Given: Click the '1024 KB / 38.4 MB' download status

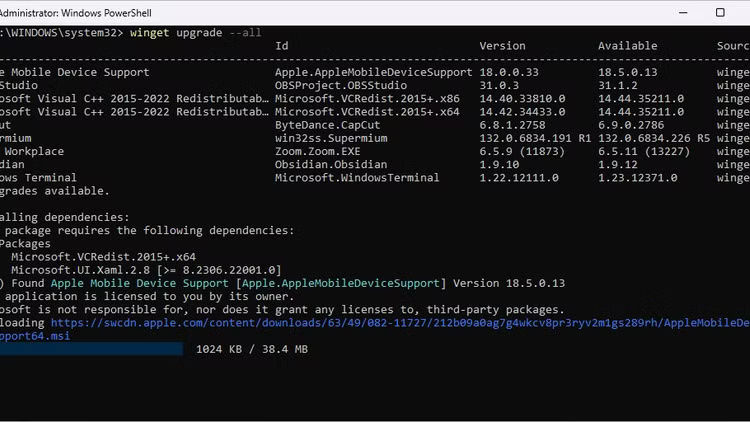Looking at the screenshot, I should (252, 350).
